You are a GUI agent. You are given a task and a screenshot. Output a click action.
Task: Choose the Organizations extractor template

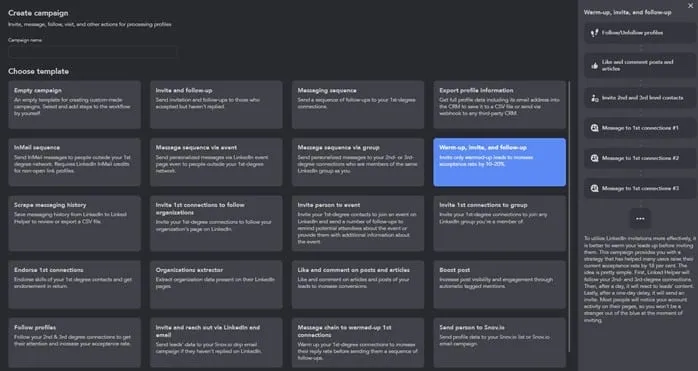pos(216,285)
